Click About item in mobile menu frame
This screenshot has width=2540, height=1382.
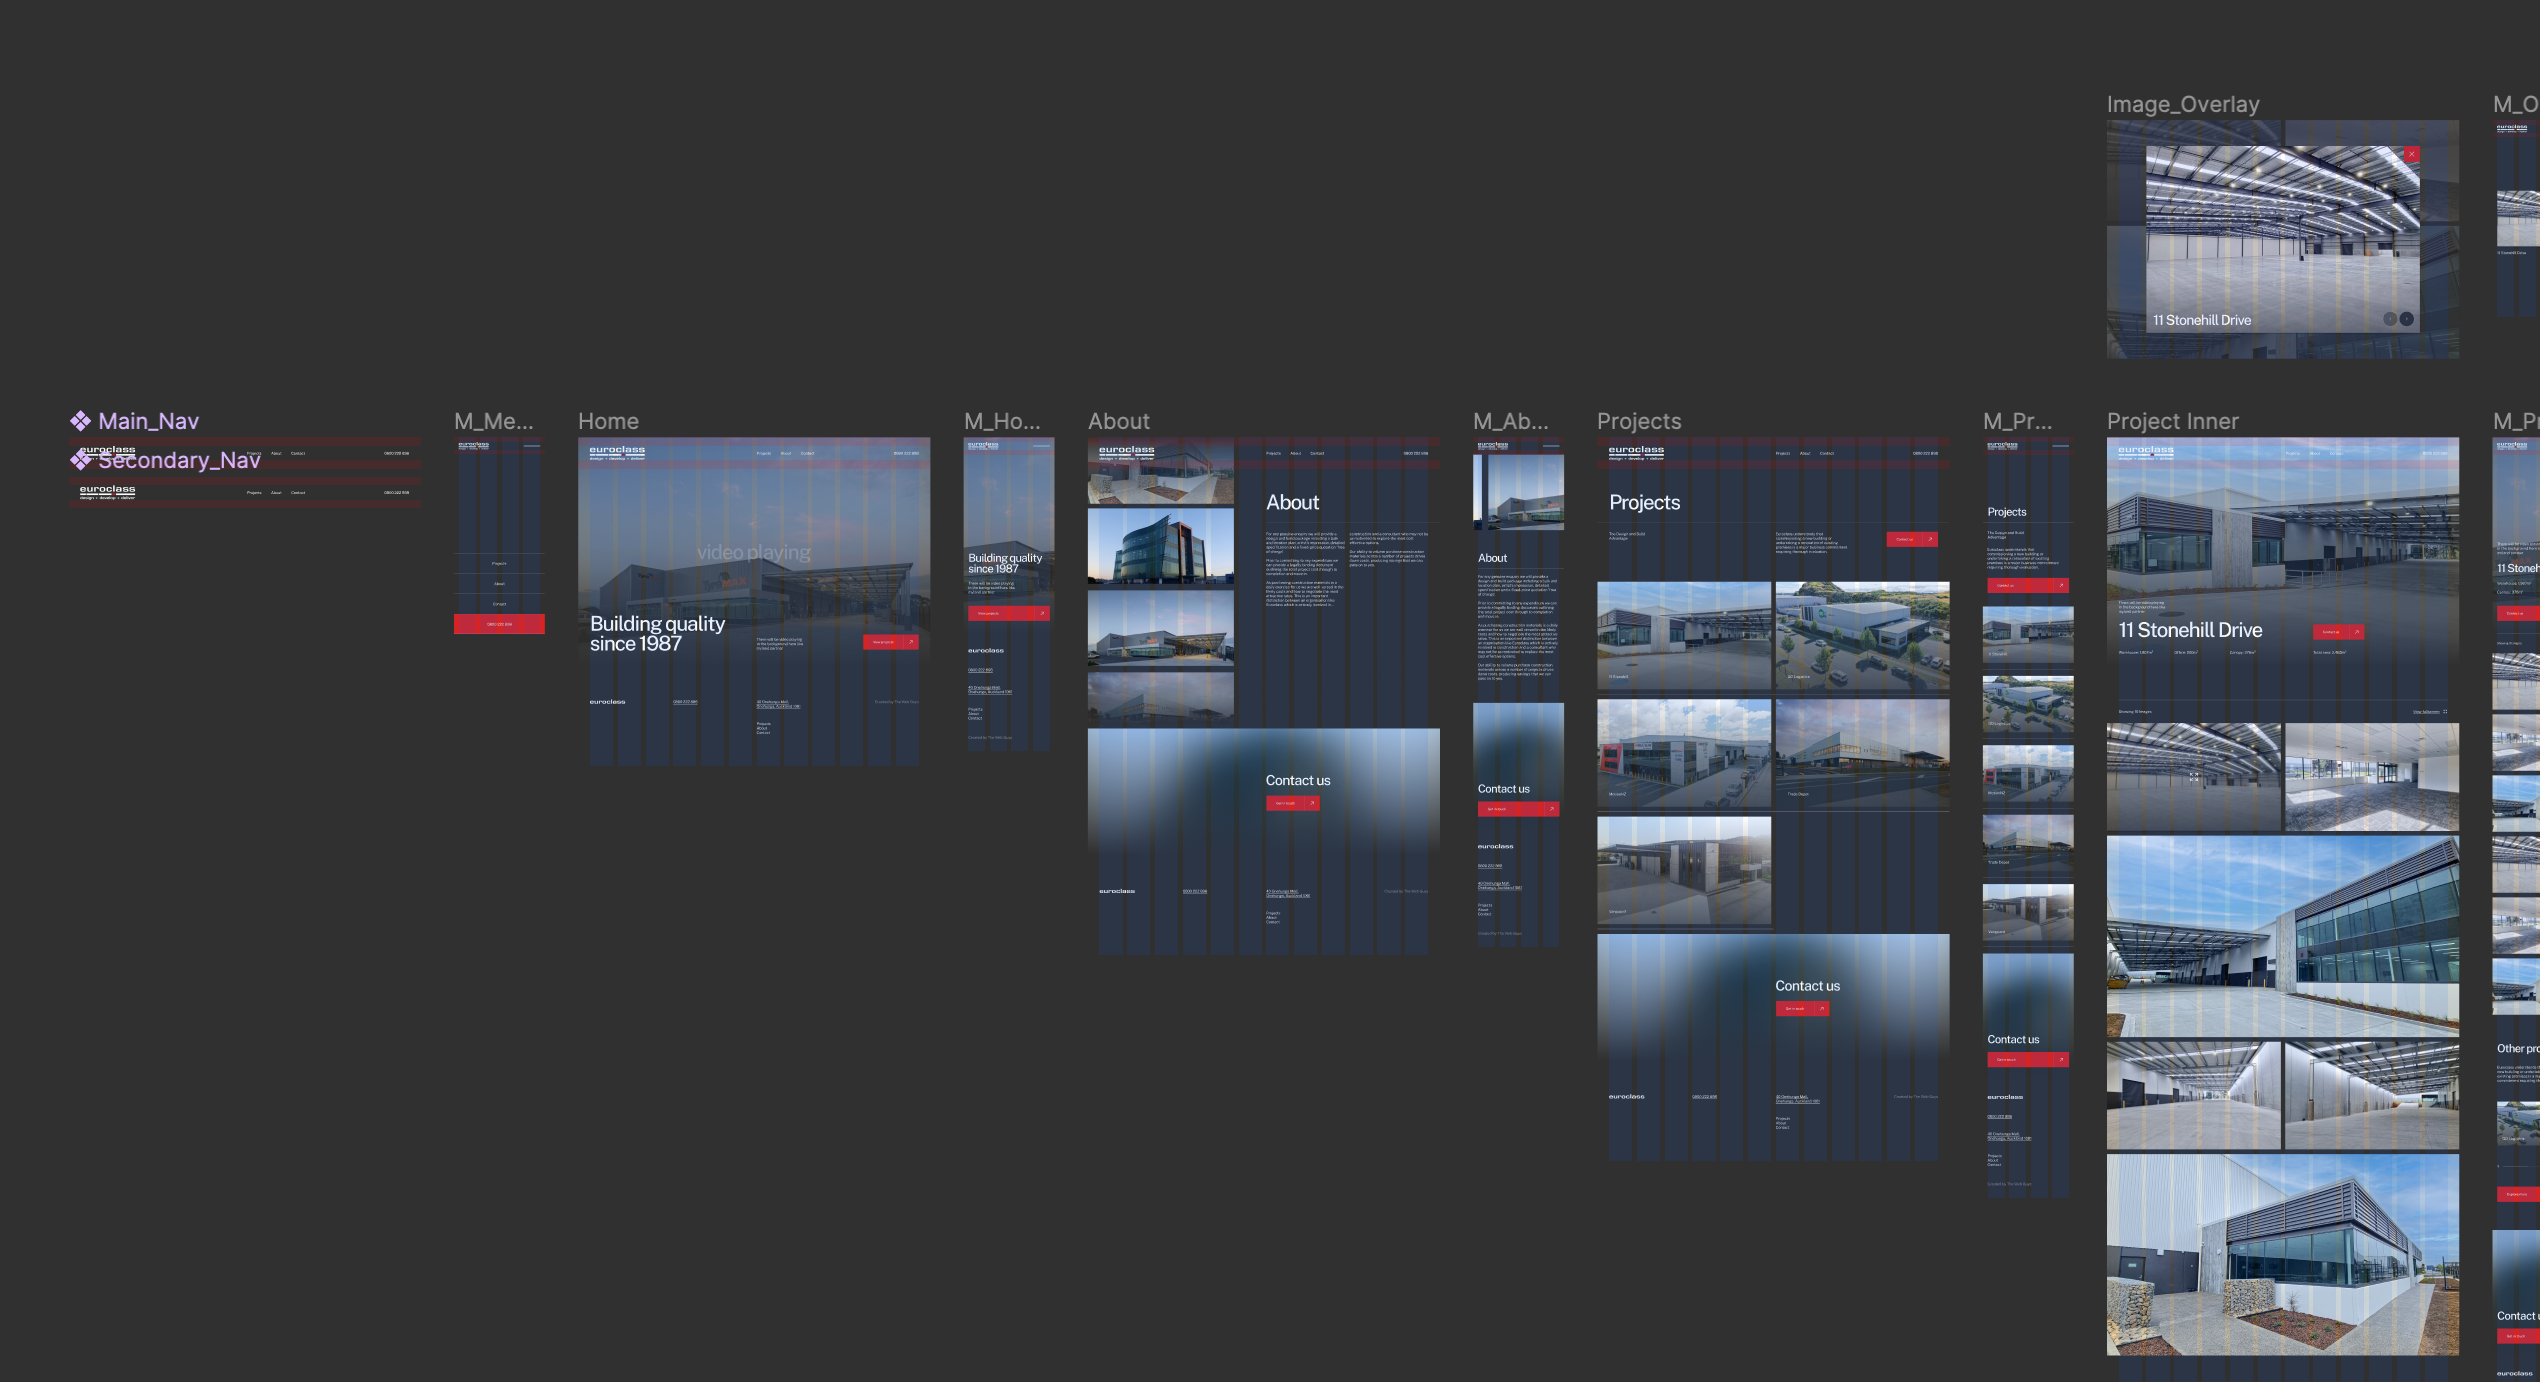(x=499, y=584)
